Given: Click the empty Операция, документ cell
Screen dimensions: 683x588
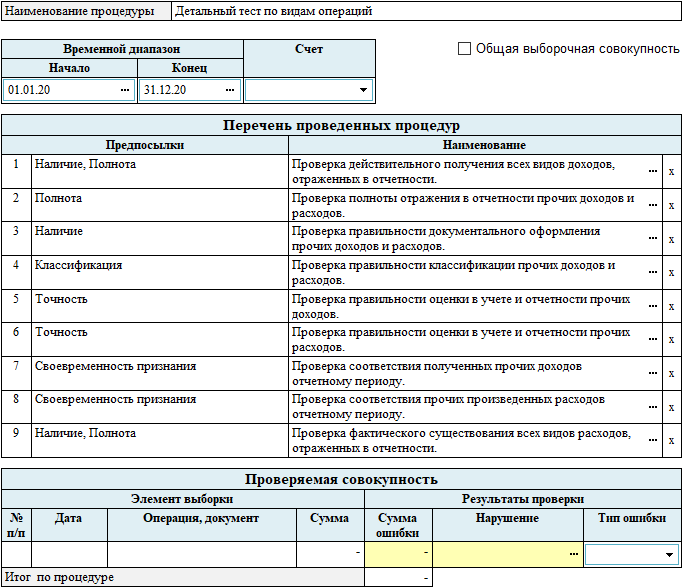Looking at the screenshot, I should pyautogui.click(x=202, y=554).
